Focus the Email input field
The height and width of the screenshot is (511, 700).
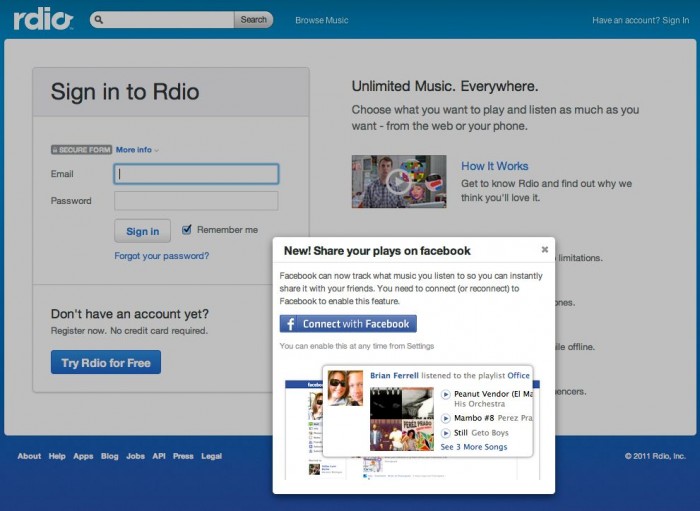pos(196,174)
